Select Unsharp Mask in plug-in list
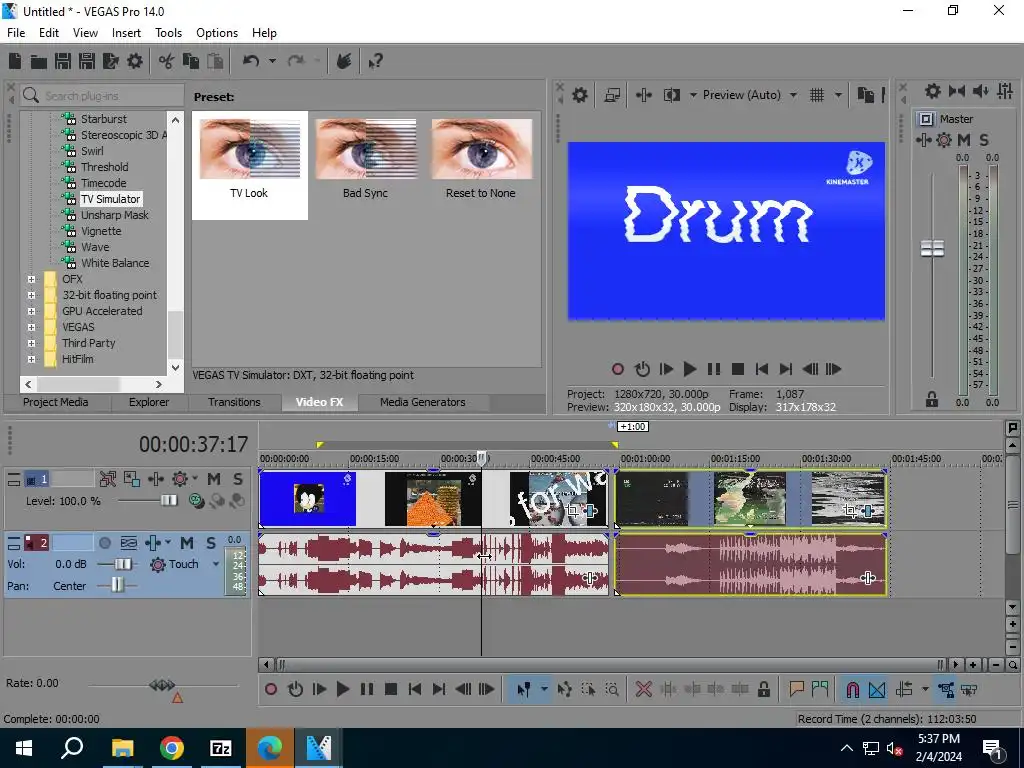1024x768 pixels. click(x=114, y=215)
